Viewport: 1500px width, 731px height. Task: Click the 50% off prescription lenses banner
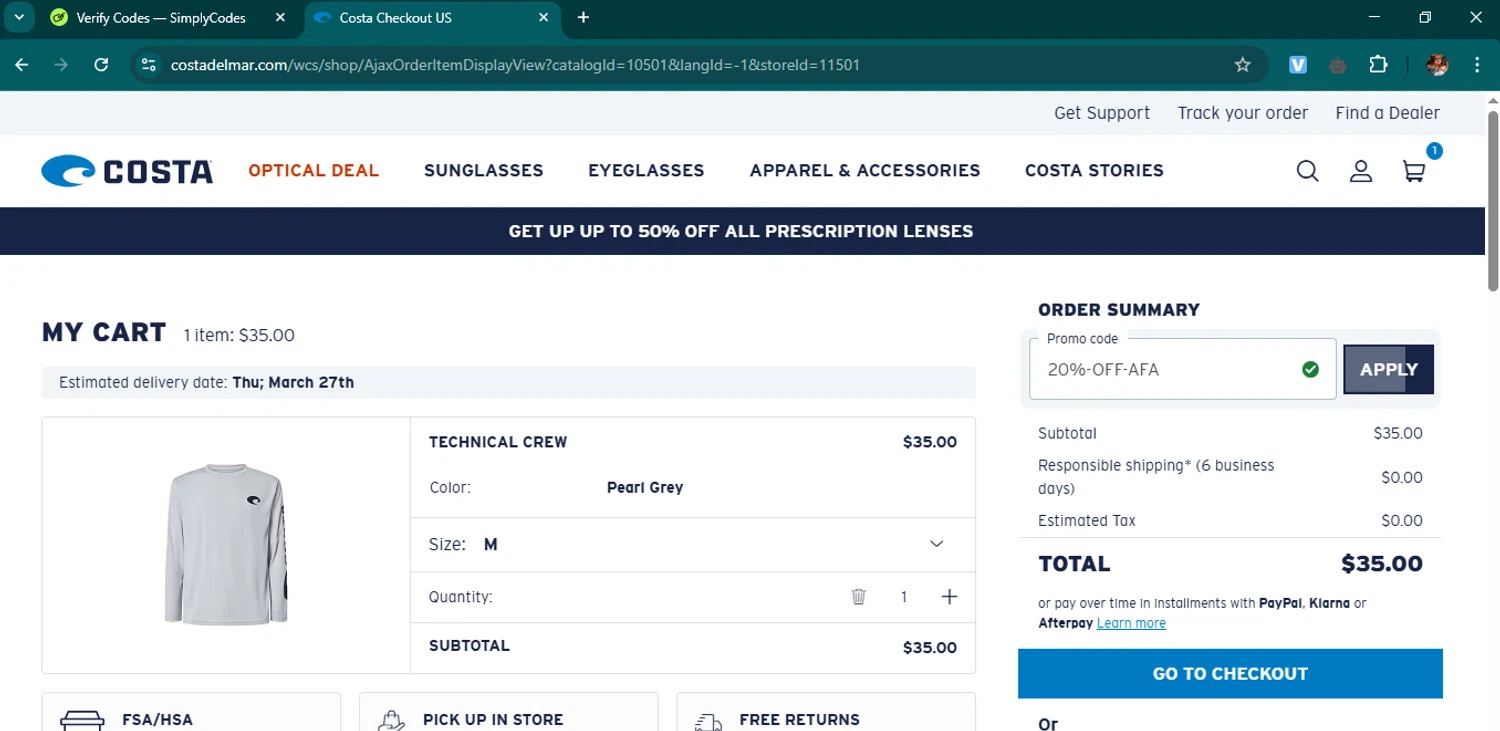[x=742, y=231]
